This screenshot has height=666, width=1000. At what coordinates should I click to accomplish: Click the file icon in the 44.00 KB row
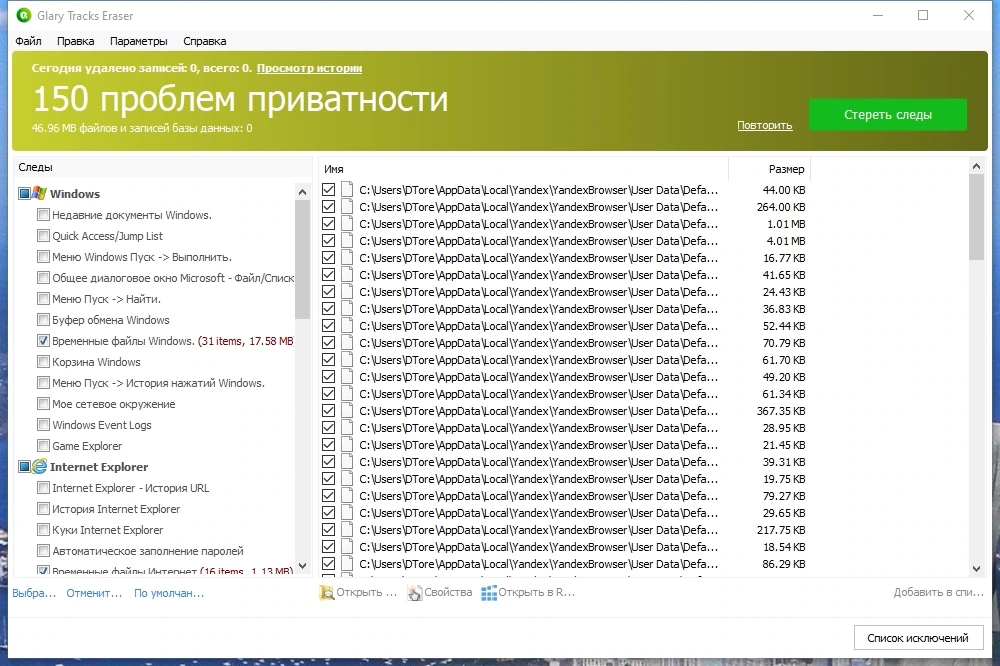pyautogui.click(x=347, y=189)
